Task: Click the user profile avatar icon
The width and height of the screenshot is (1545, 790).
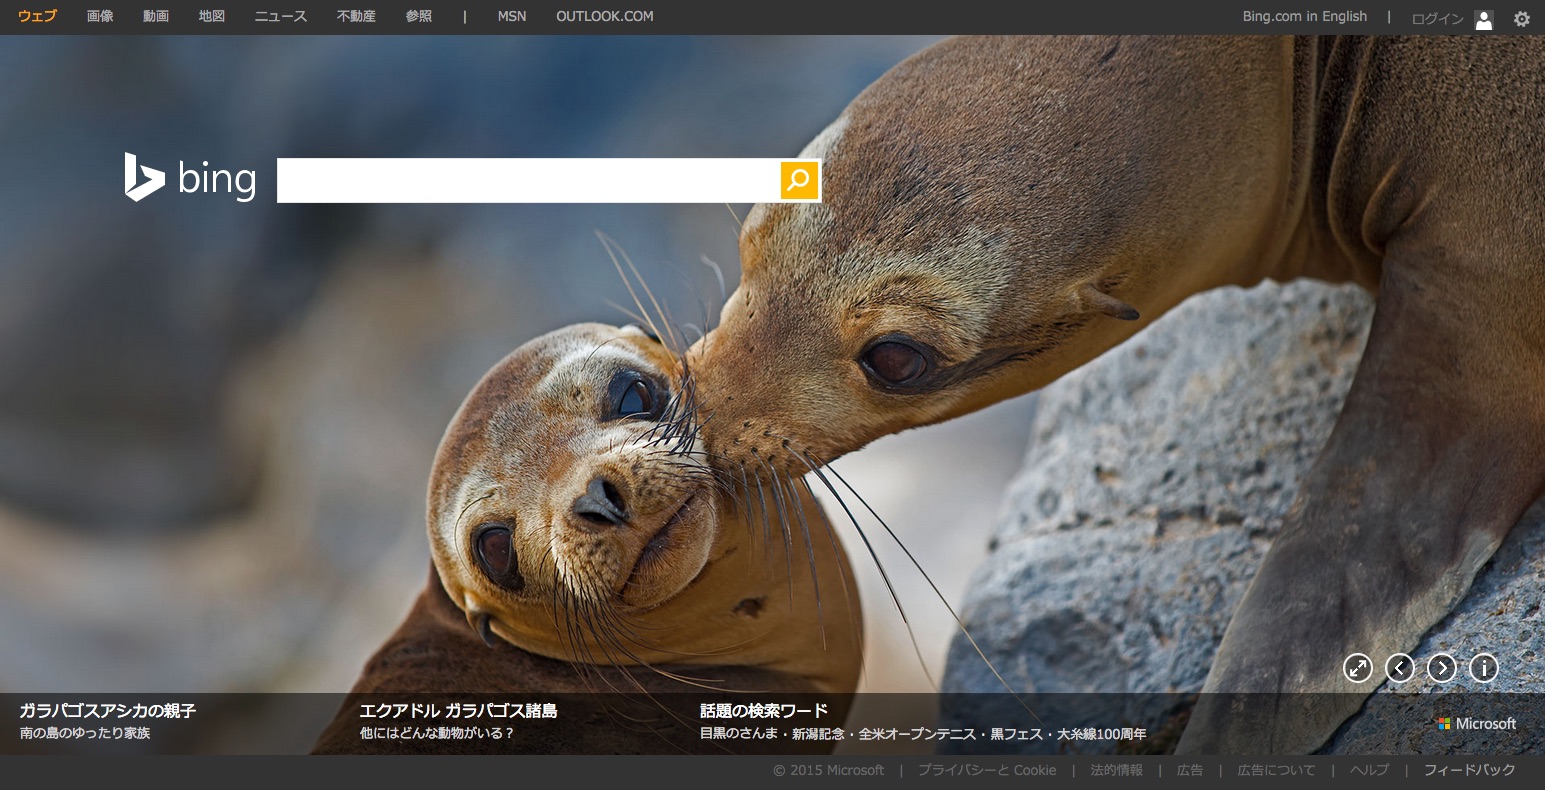Action: coord(1484,19)
